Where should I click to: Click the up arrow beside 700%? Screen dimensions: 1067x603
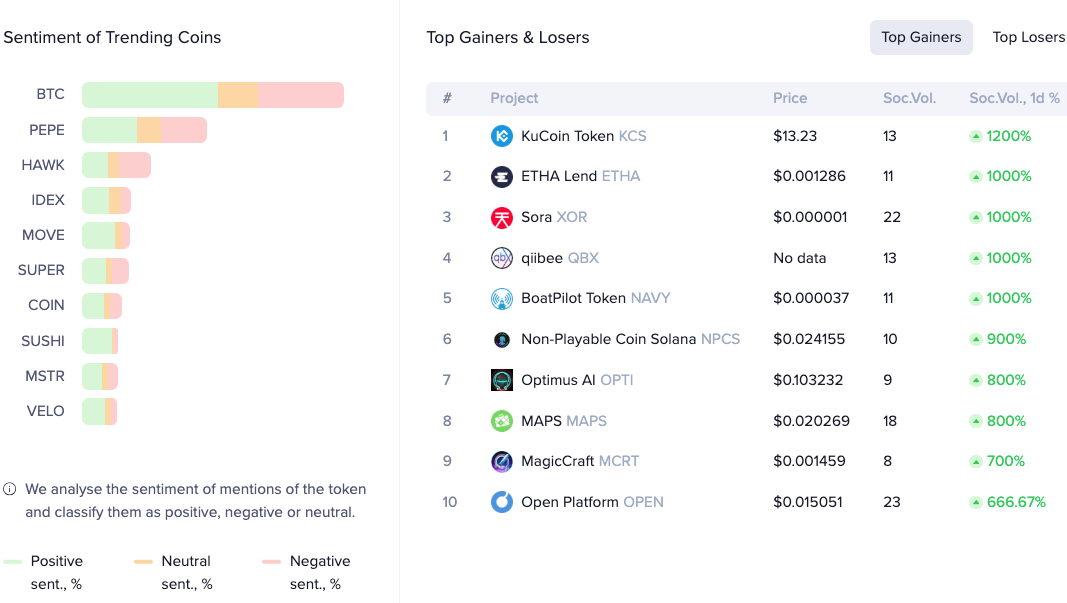[976, 461]
